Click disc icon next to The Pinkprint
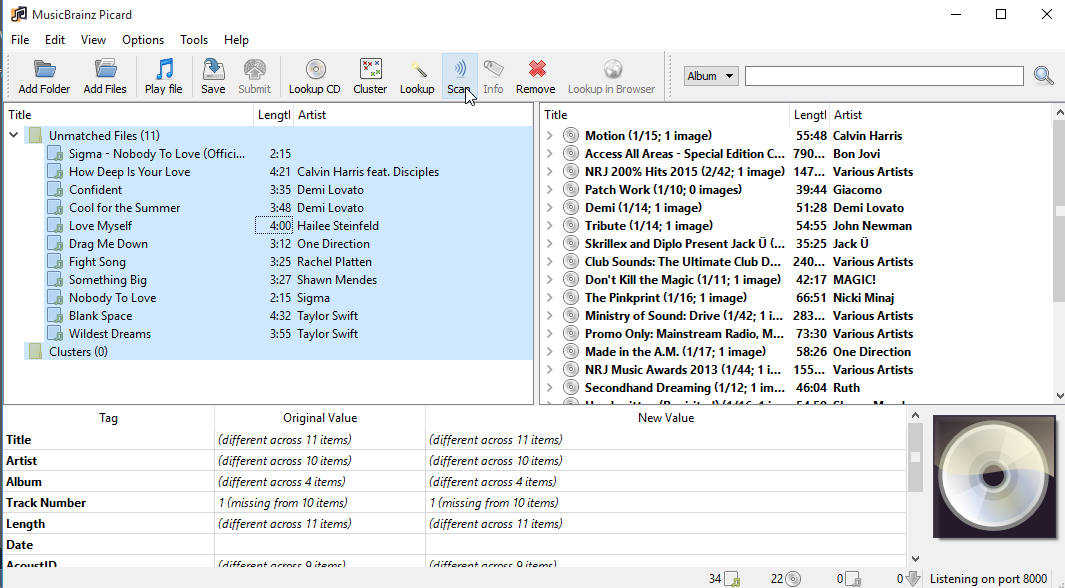This screenshot has height=588, width=1065. tap(571, 297)
